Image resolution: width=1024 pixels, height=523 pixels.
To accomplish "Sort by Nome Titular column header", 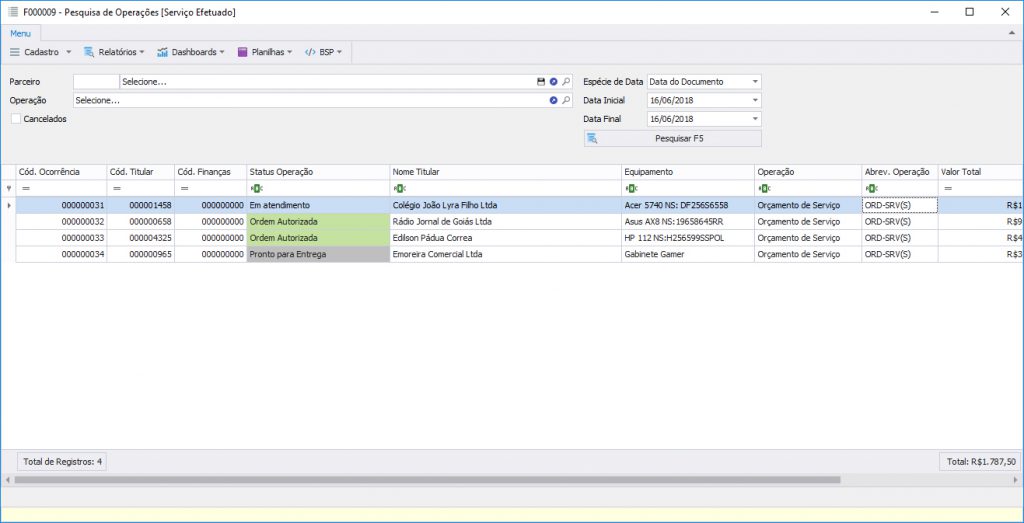I will point(505,172).
